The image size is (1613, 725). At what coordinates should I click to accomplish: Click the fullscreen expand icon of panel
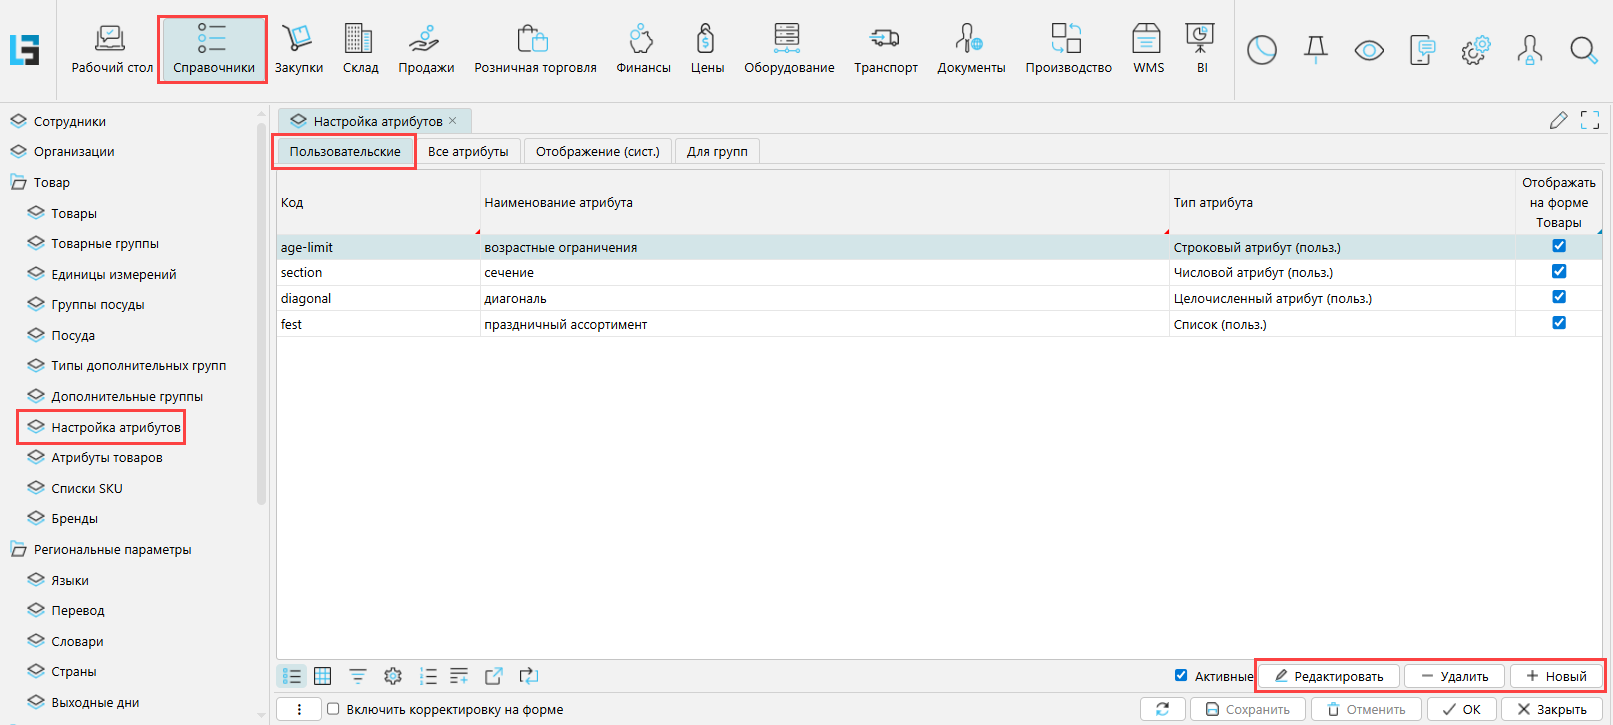pyautogui.click(x=1590, y=121)
